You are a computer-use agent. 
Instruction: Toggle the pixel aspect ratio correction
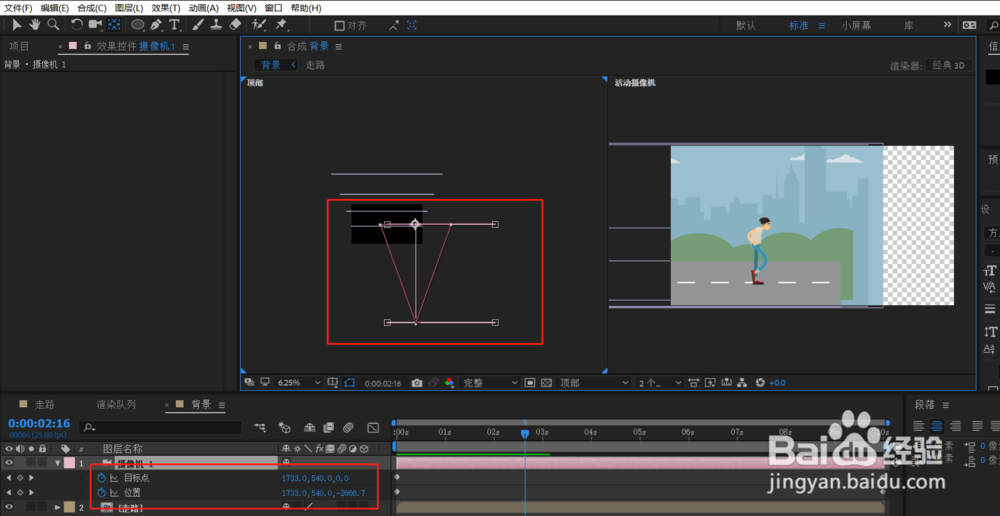pyautogui.click(x=693, y=383)
